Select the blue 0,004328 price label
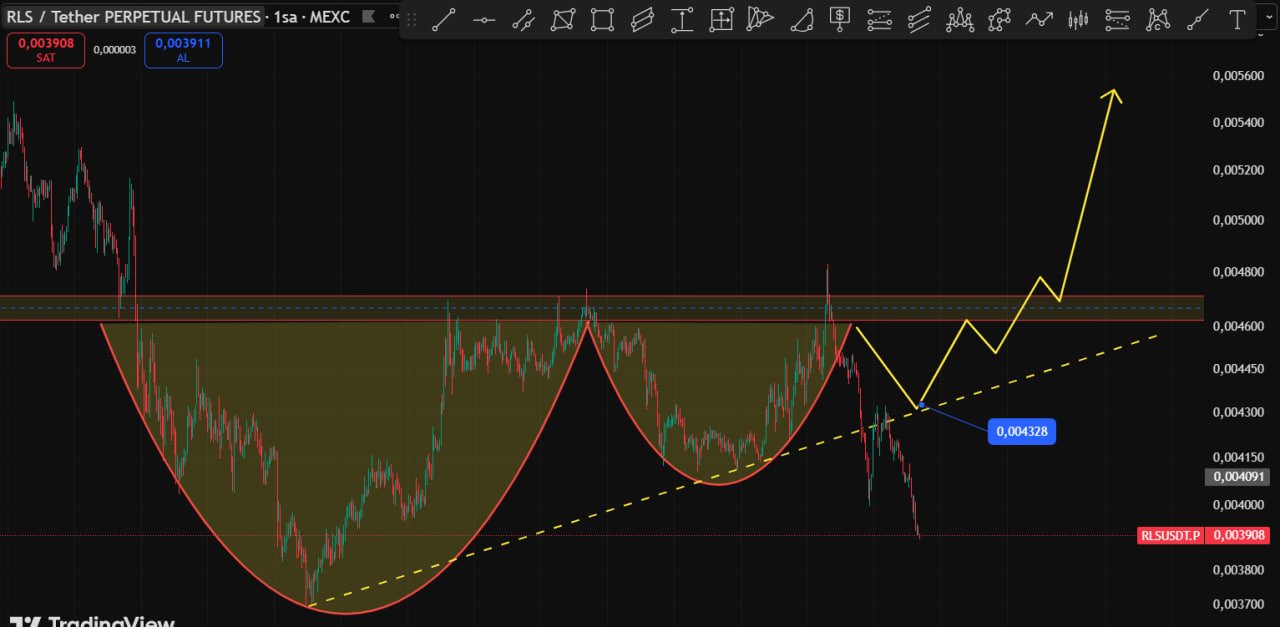The height and width of the screenshot is (627, 1280). [x=1022, y=431]
